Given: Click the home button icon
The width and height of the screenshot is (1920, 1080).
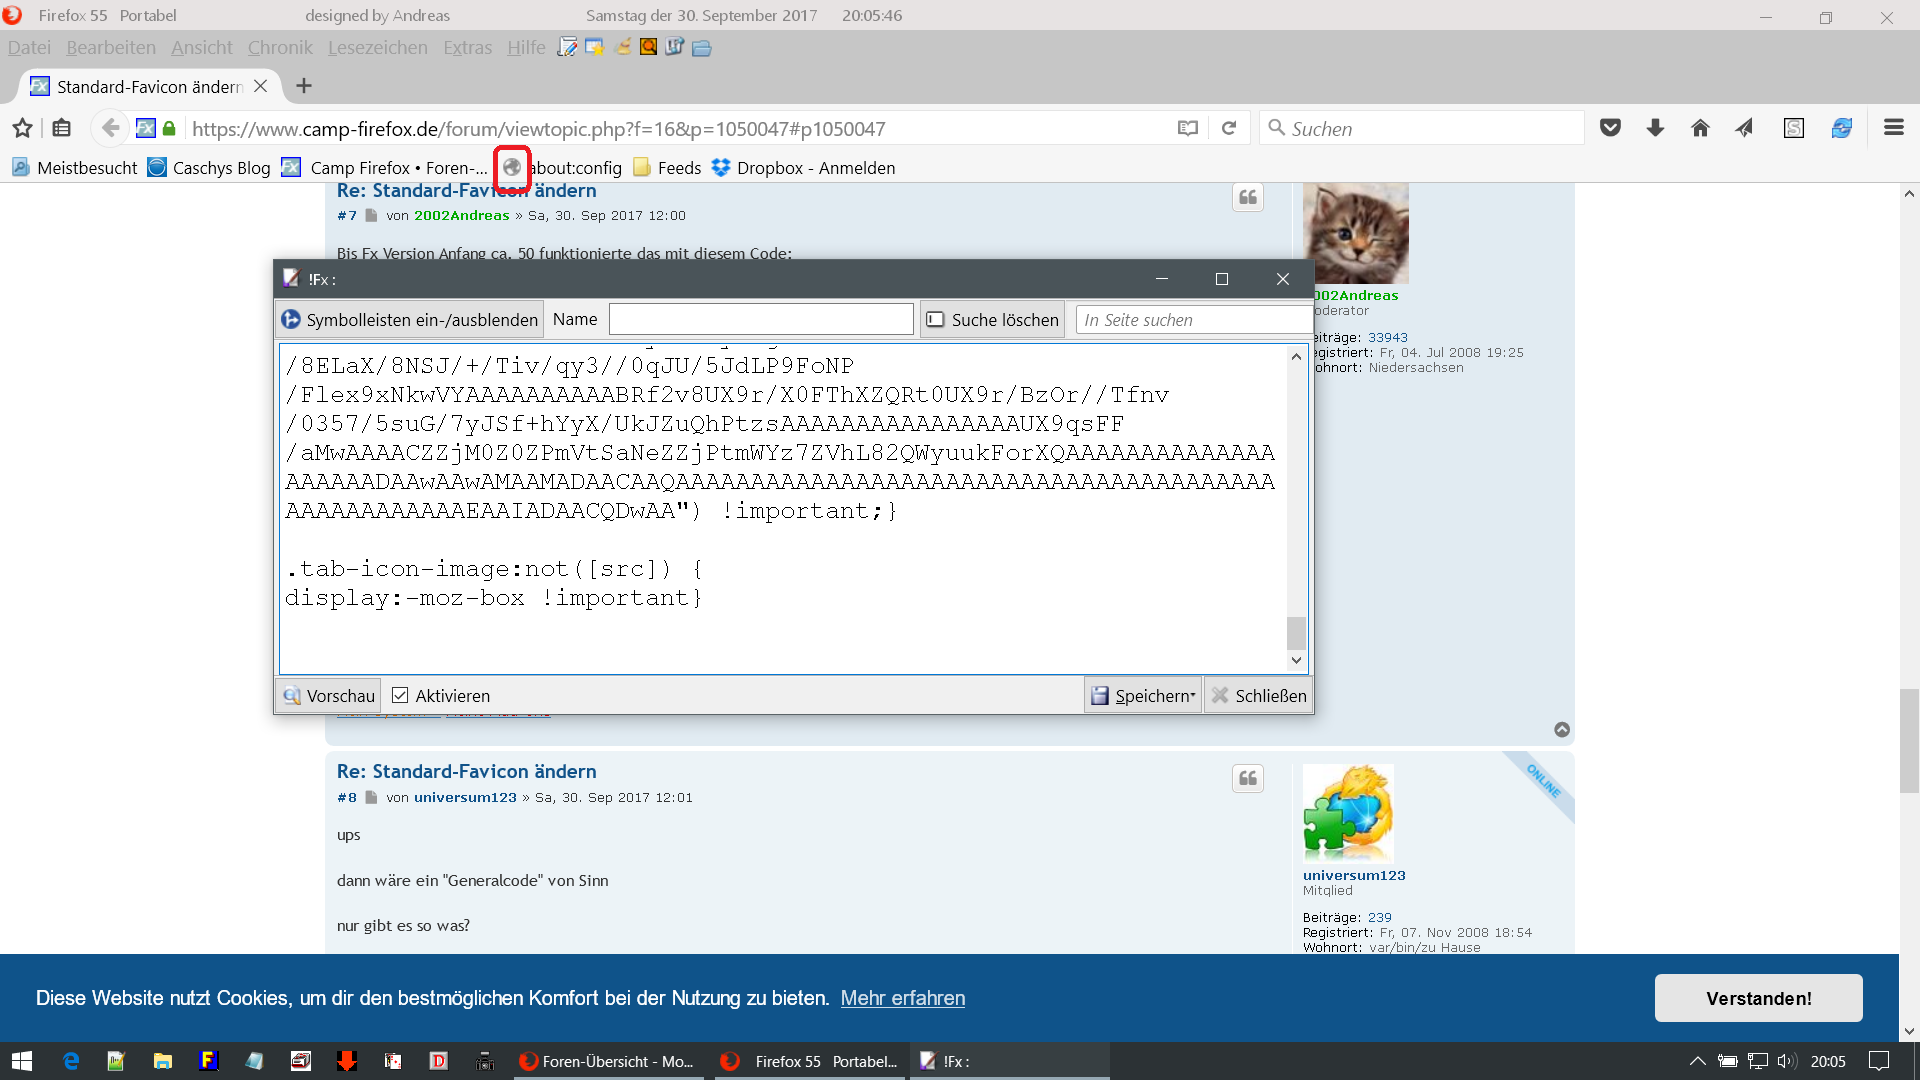Looking at the screenshot, I should pos(1700,128).
